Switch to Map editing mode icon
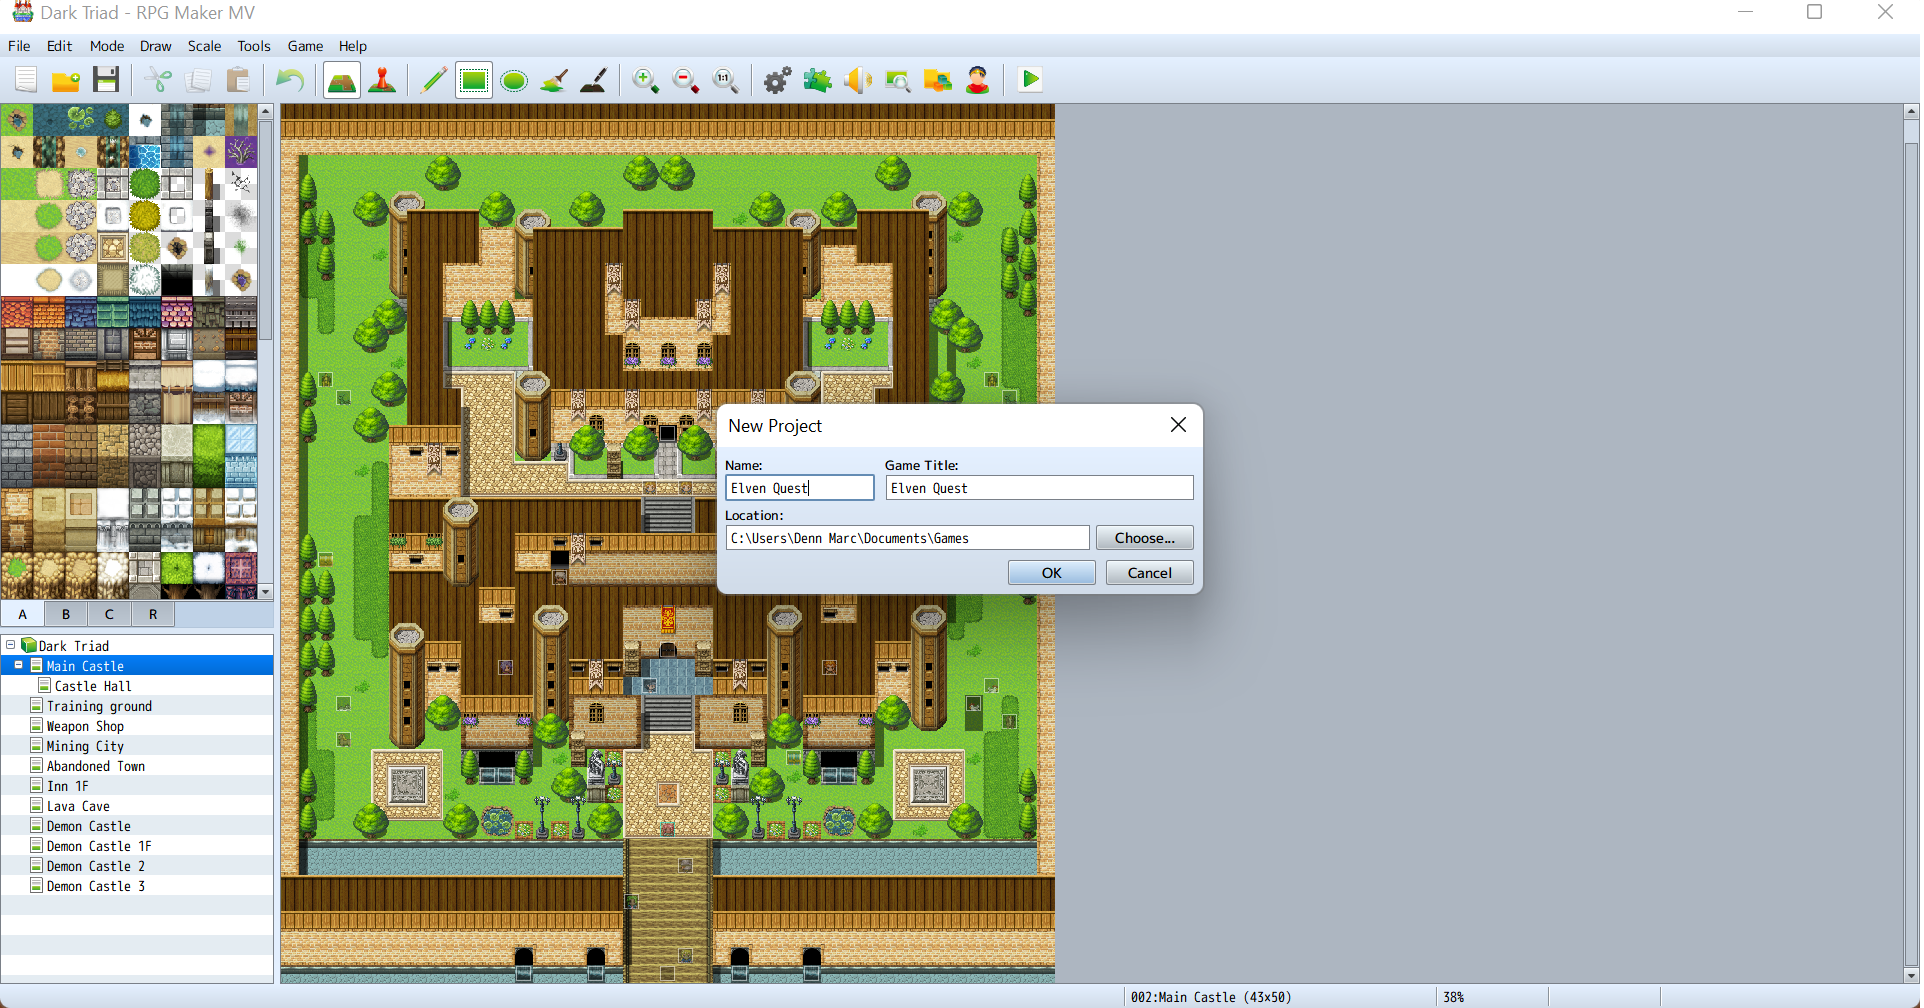This screenshot has height=1008, width=1924. click(x=342, y=80)
